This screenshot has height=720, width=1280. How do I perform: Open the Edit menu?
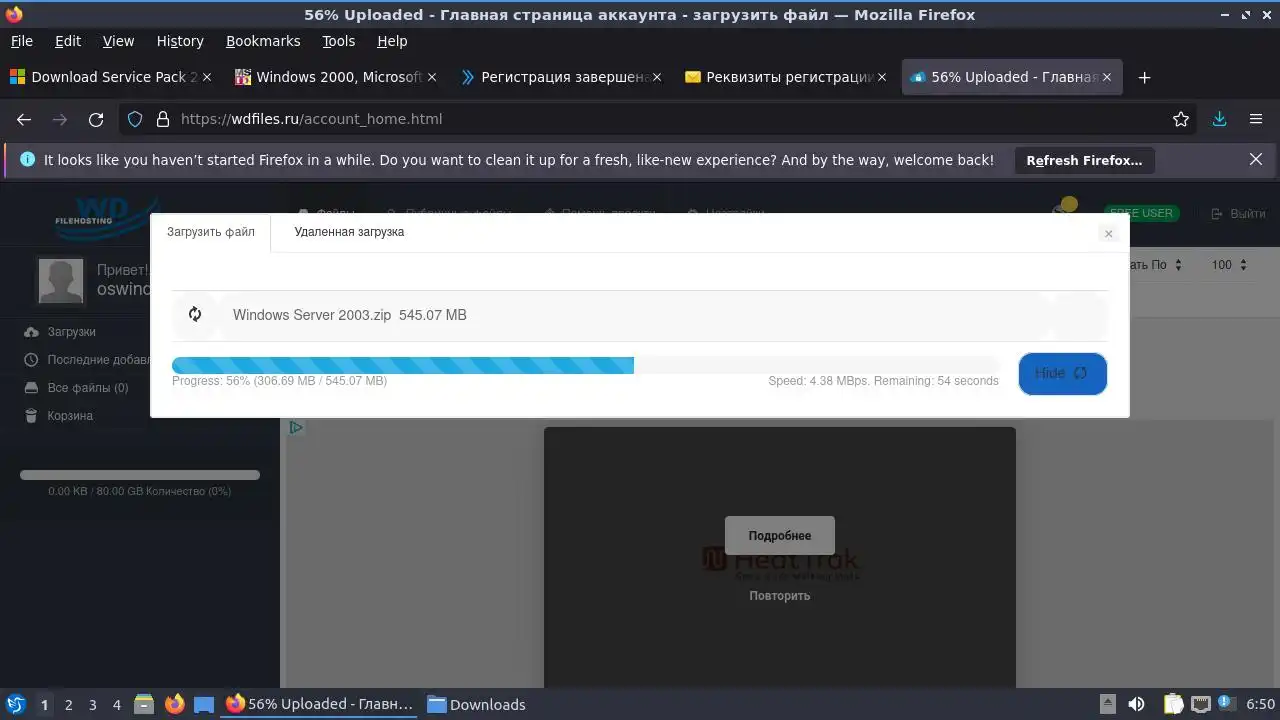coord(68,41)
